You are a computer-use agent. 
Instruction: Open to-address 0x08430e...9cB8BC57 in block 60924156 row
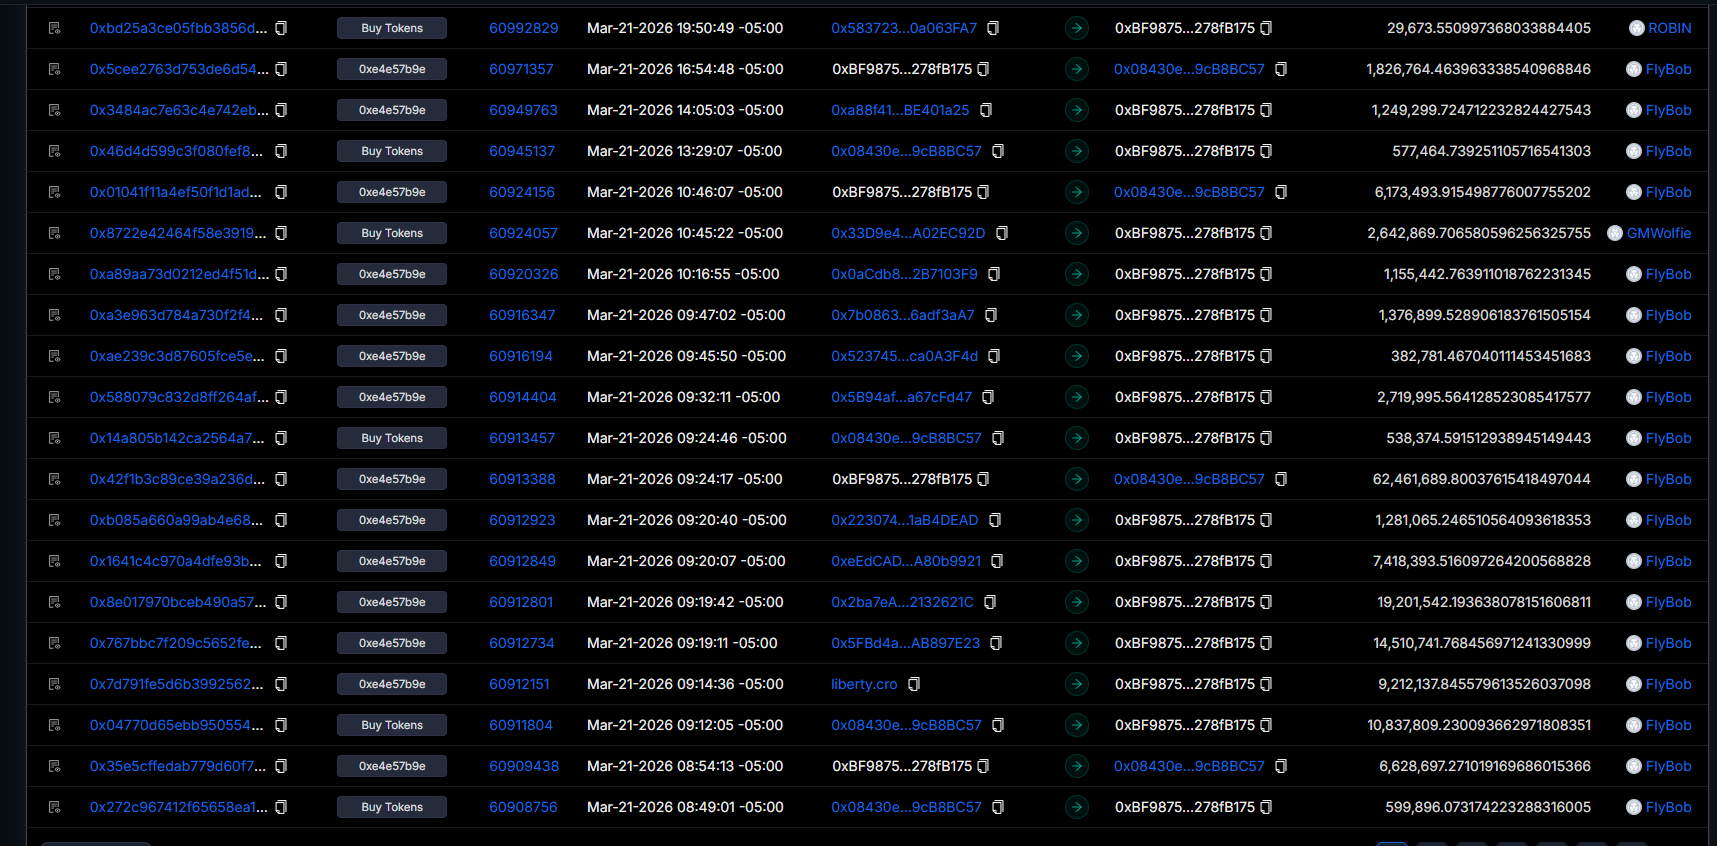(1189, 192)
